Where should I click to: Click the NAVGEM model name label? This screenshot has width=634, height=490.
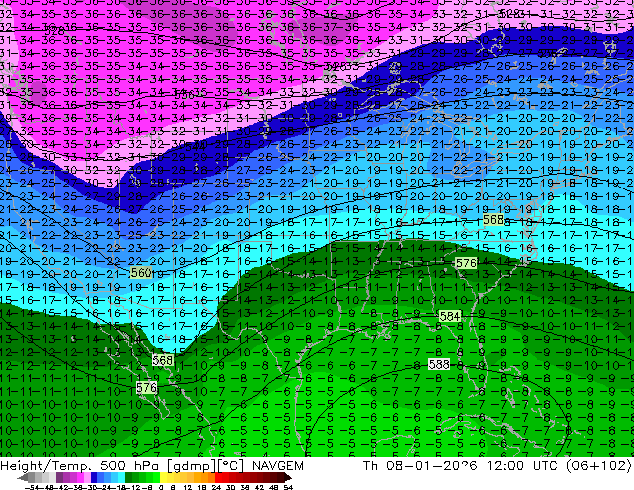click(277, 466)
